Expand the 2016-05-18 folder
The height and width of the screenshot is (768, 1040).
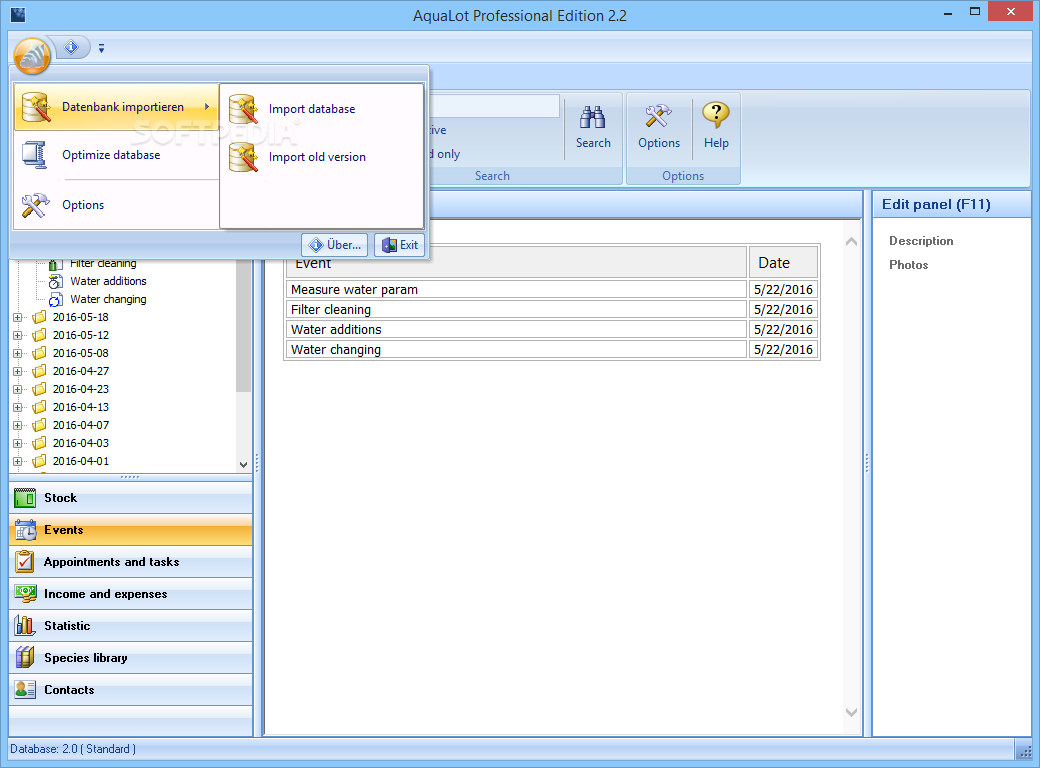click(x=18, y=318)
